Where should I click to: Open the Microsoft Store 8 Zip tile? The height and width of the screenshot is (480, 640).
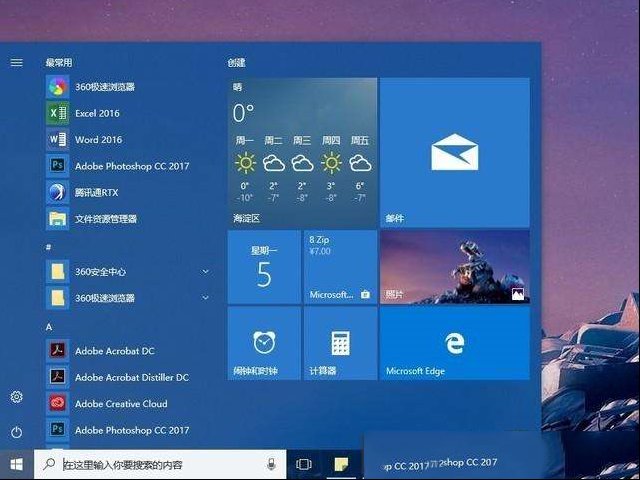(x=340, y=267)
